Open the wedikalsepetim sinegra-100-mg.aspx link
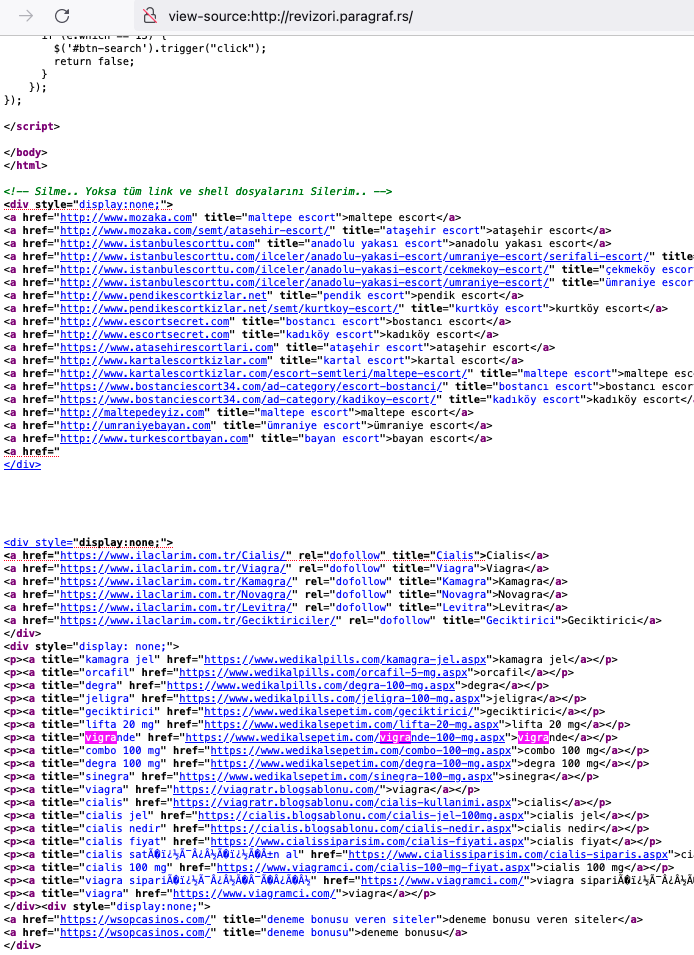The height and width of the screenshot is (955, 694). pyautogui.click(x=336, y=777)
